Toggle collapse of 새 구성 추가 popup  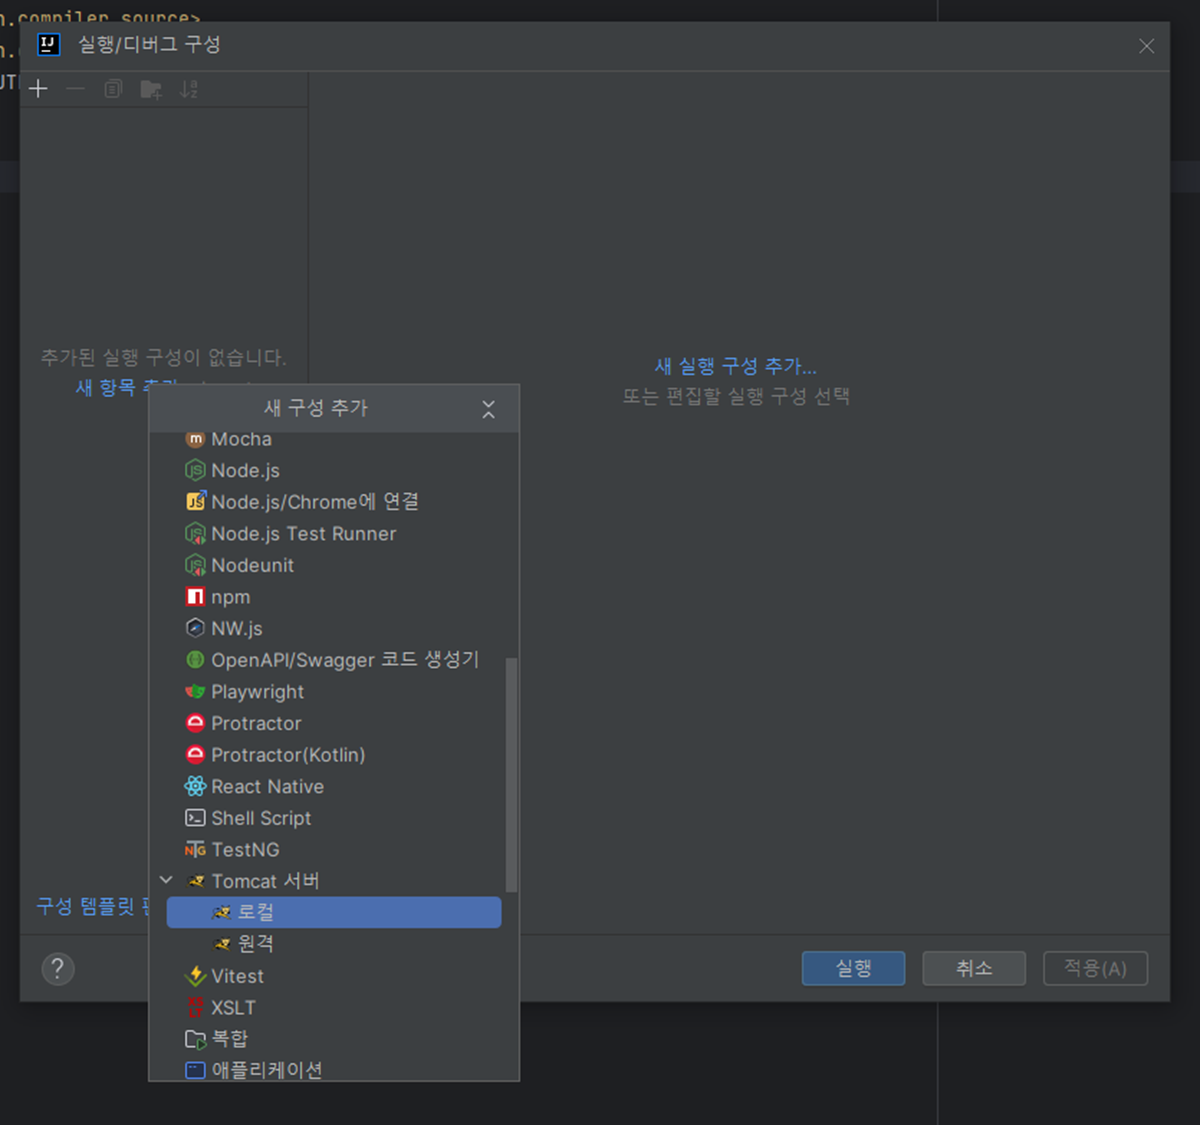pyautogui.click(x=489, y=409)
